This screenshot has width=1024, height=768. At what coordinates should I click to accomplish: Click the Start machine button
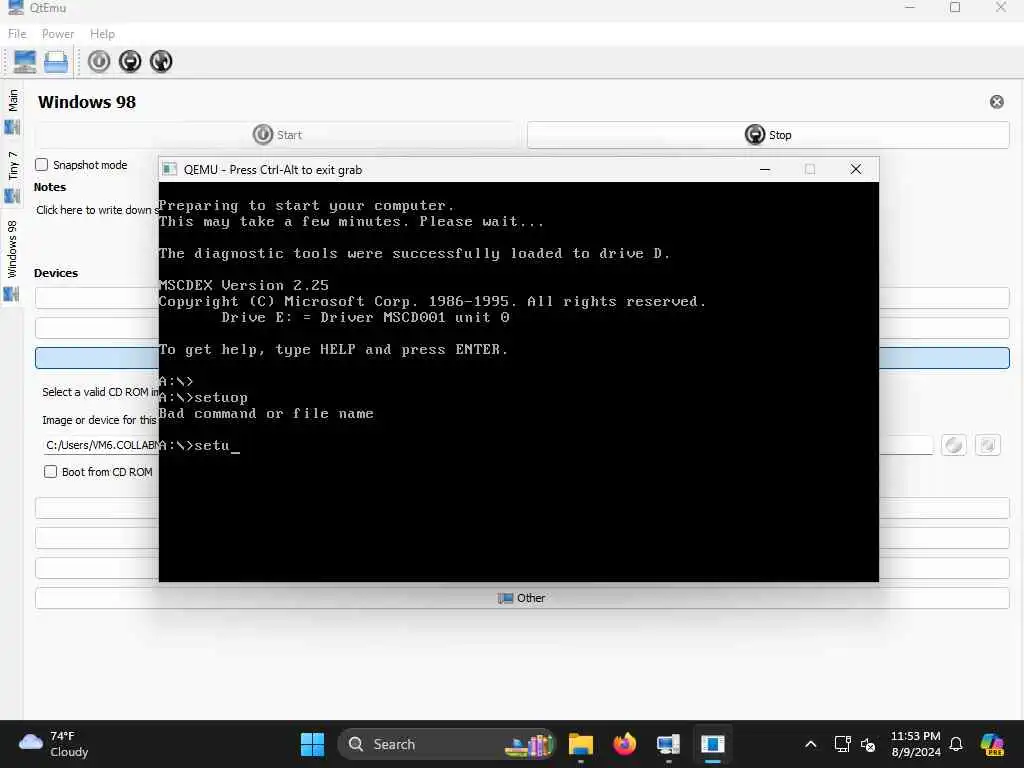(277, 135)
